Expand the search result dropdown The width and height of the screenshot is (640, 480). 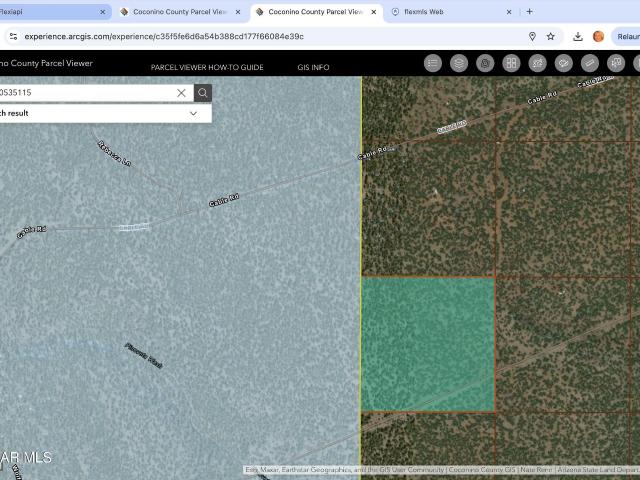[x=193, y=113]
